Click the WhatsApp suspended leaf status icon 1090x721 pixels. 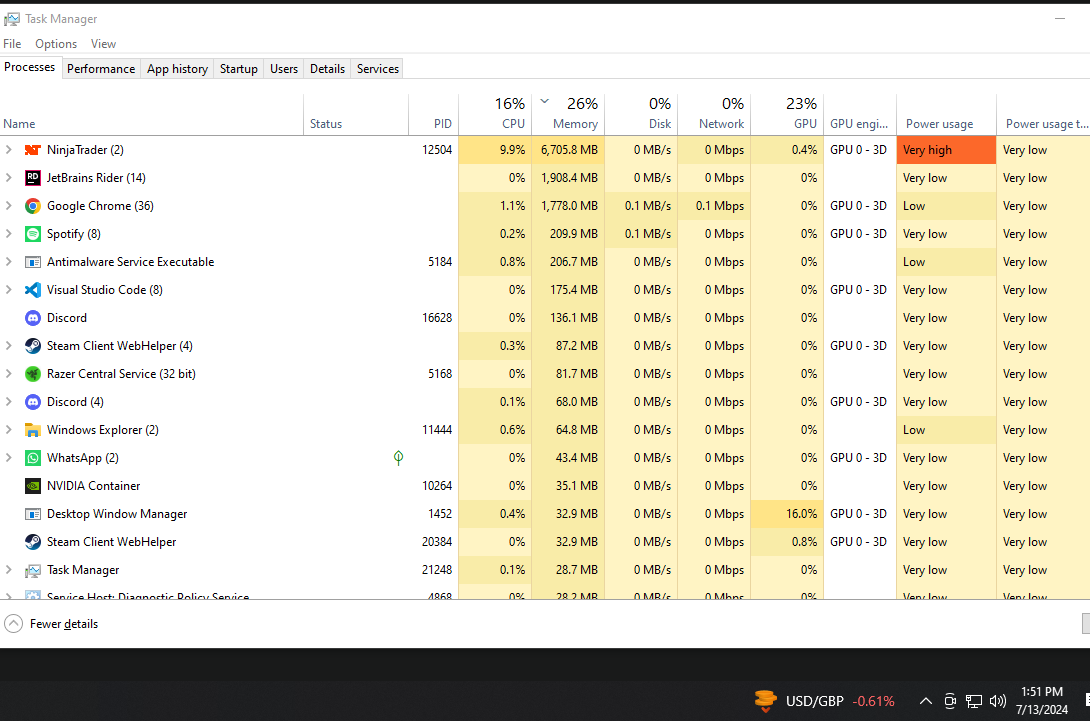pyautogui.click(x=398, y=457)
